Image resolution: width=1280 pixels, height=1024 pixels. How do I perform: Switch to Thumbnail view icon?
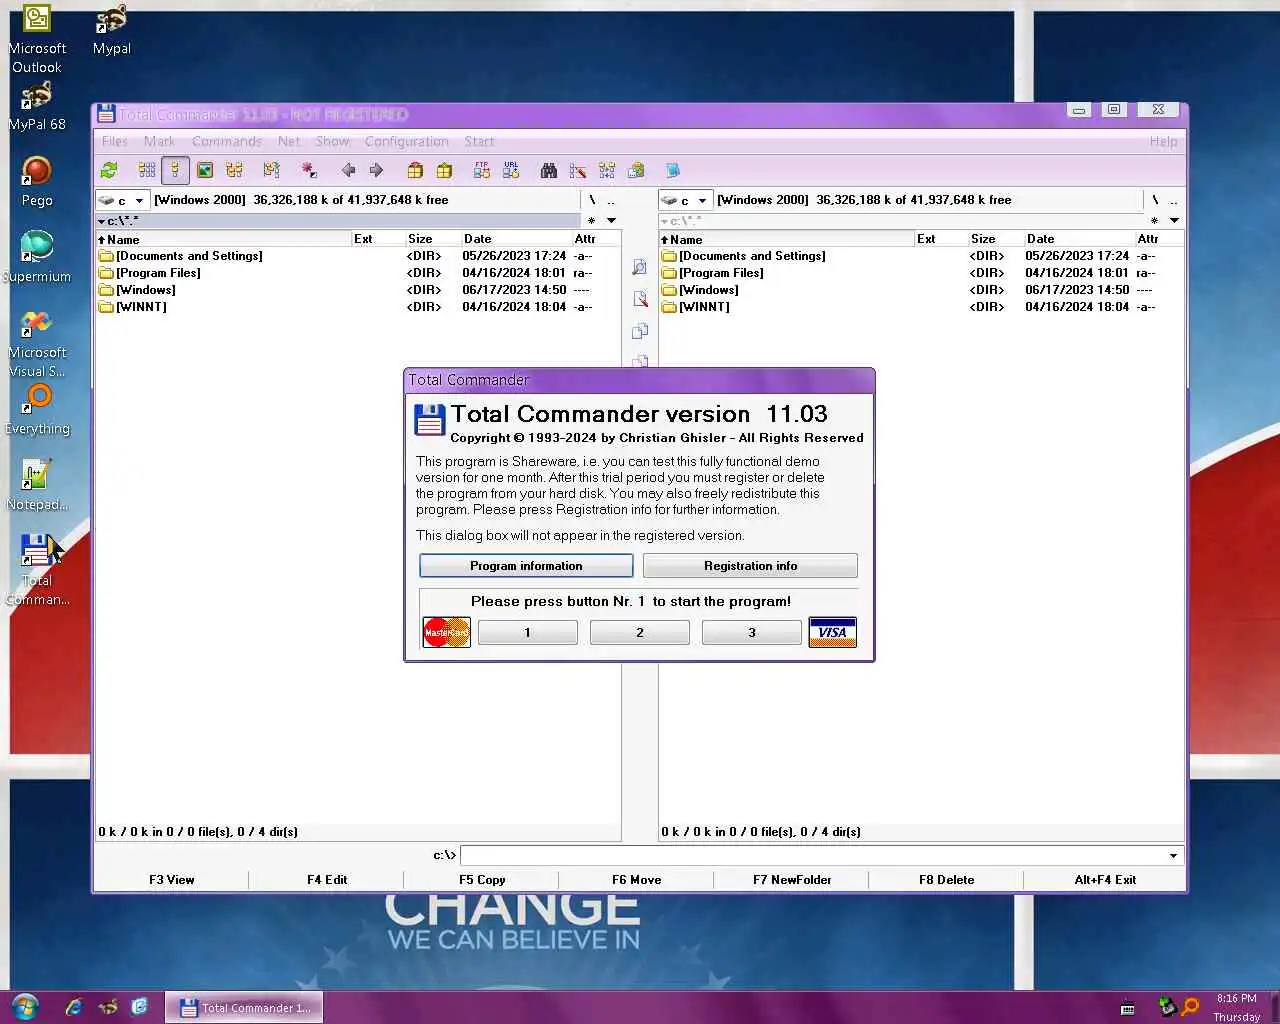[205, 170]
